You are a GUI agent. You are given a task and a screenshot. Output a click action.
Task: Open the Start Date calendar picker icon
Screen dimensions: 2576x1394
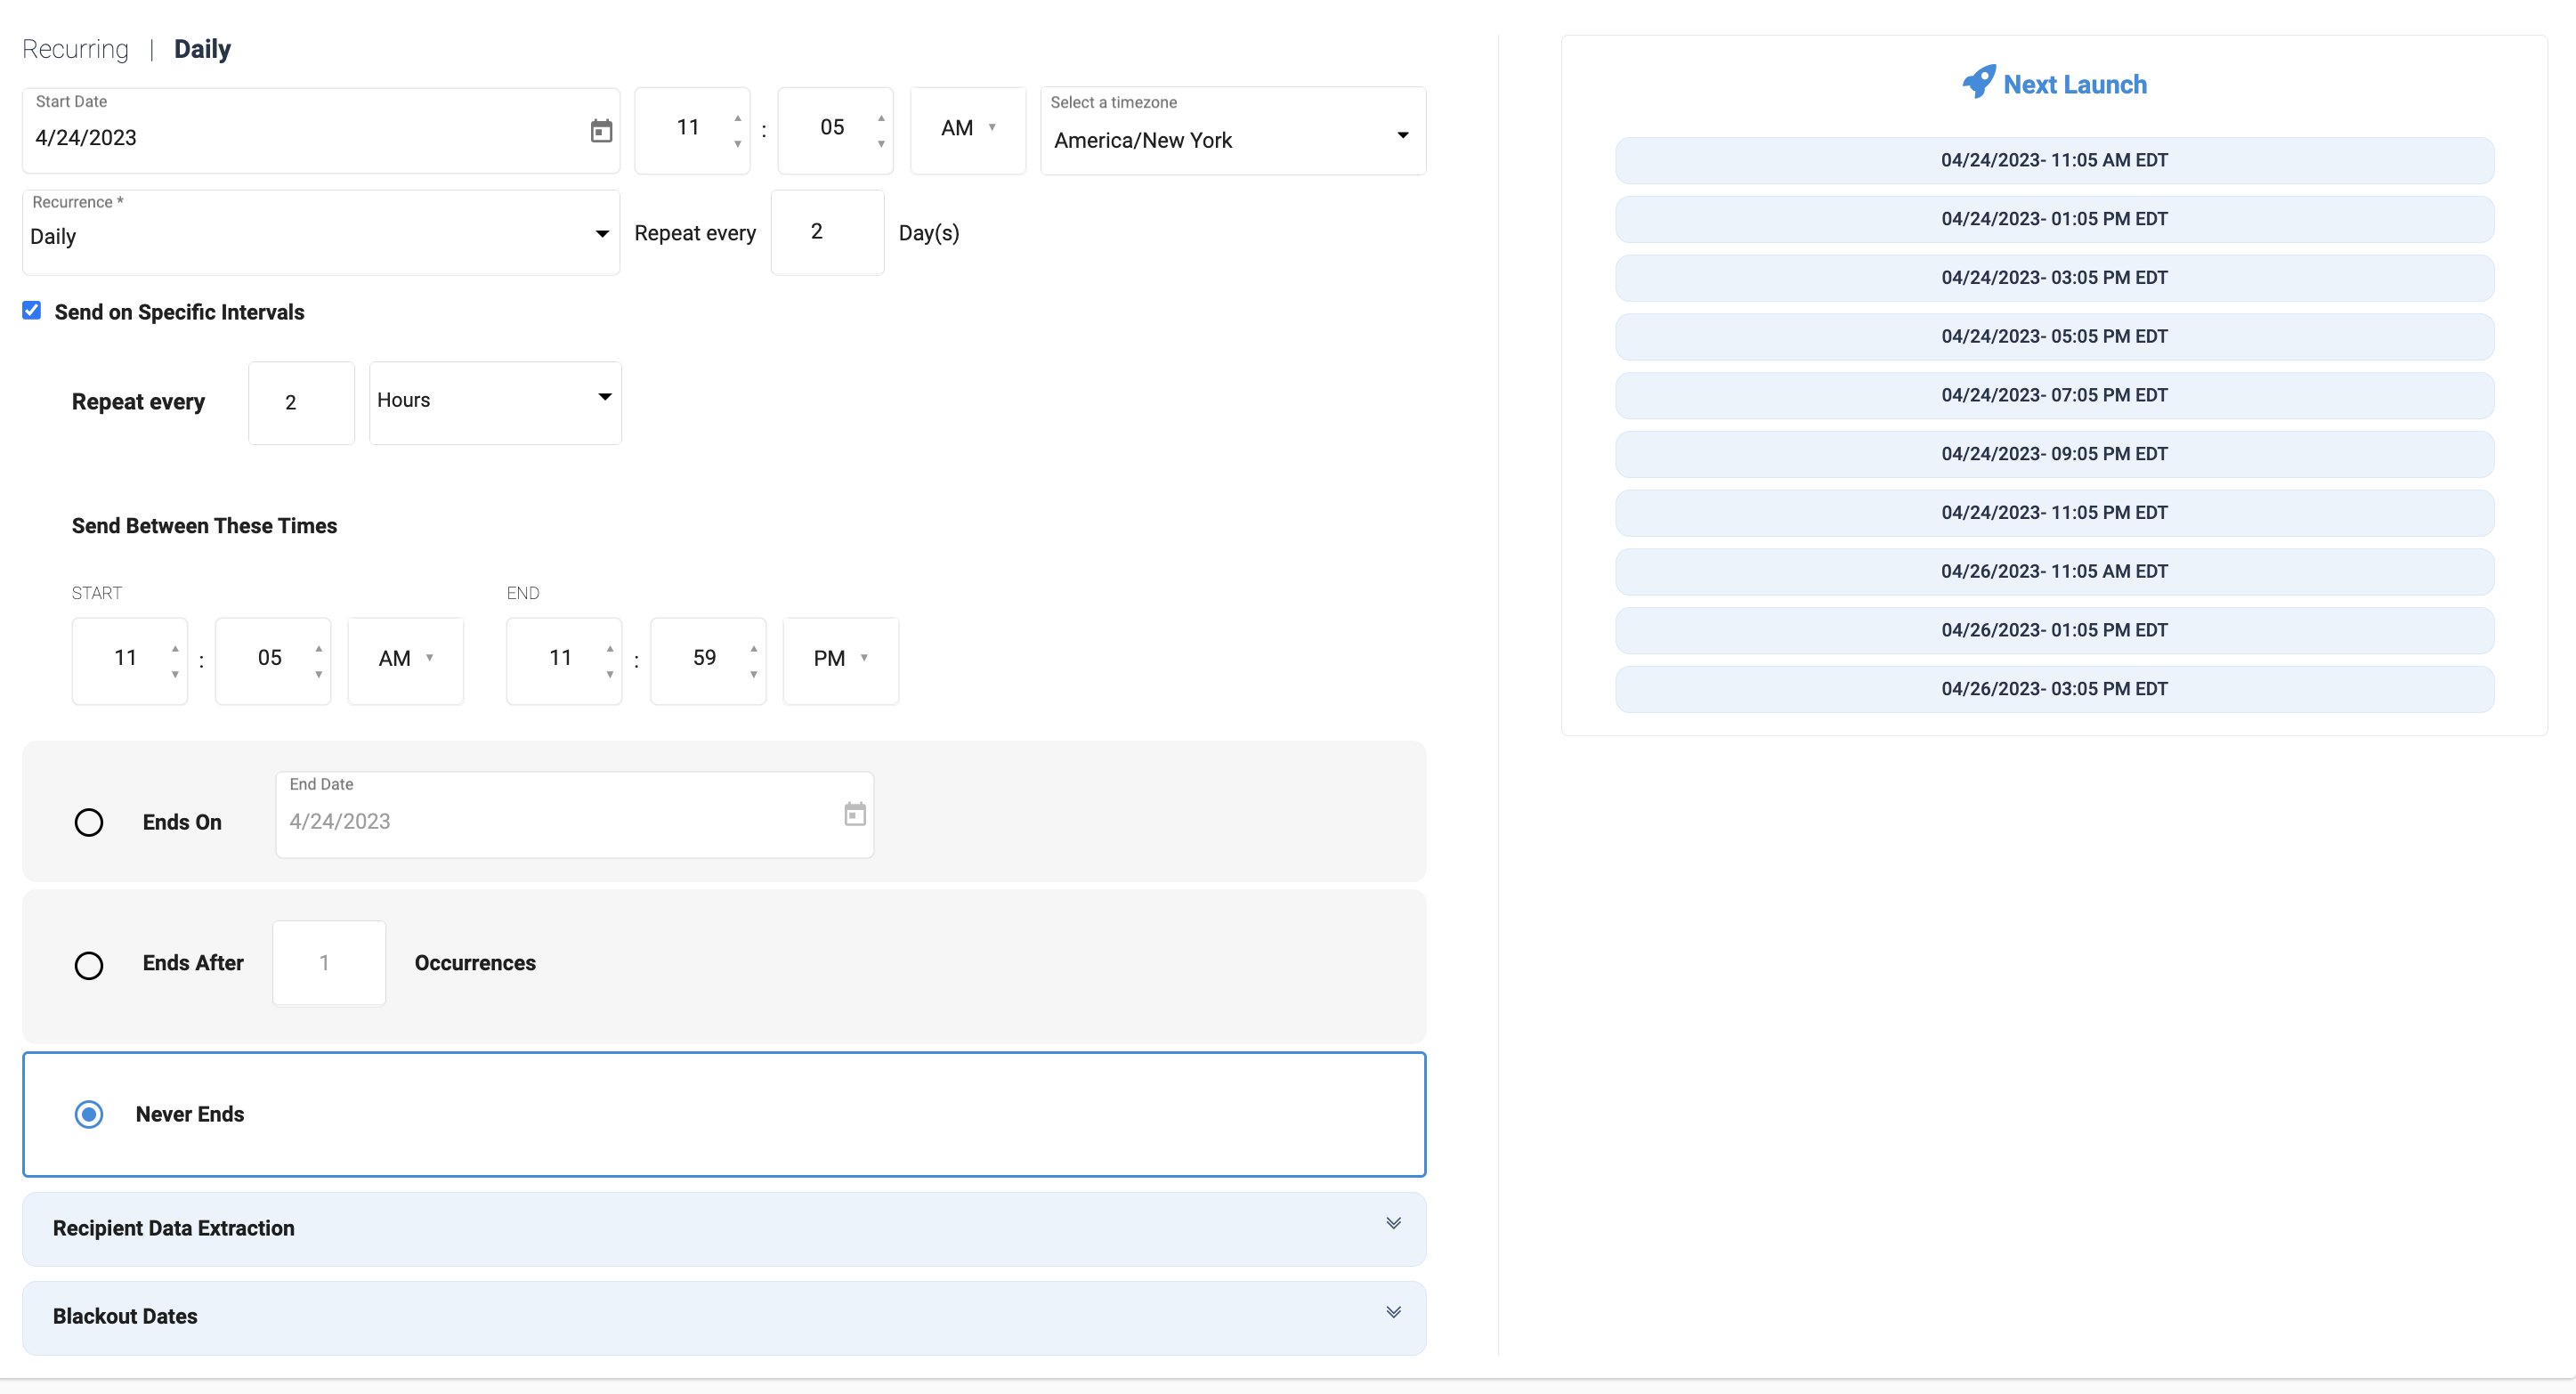(601, 131)
